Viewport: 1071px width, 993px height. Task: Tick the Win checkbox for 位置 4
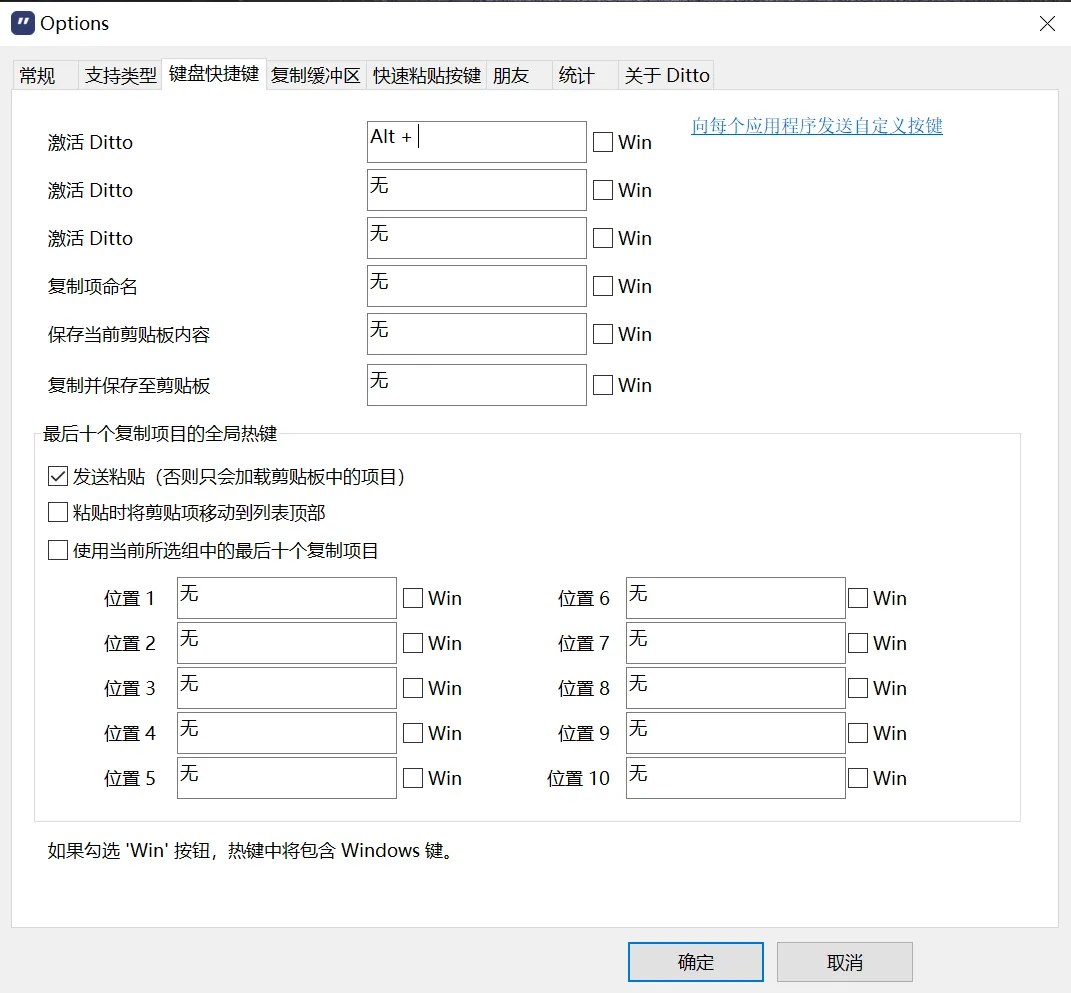(x=413, y=733)
